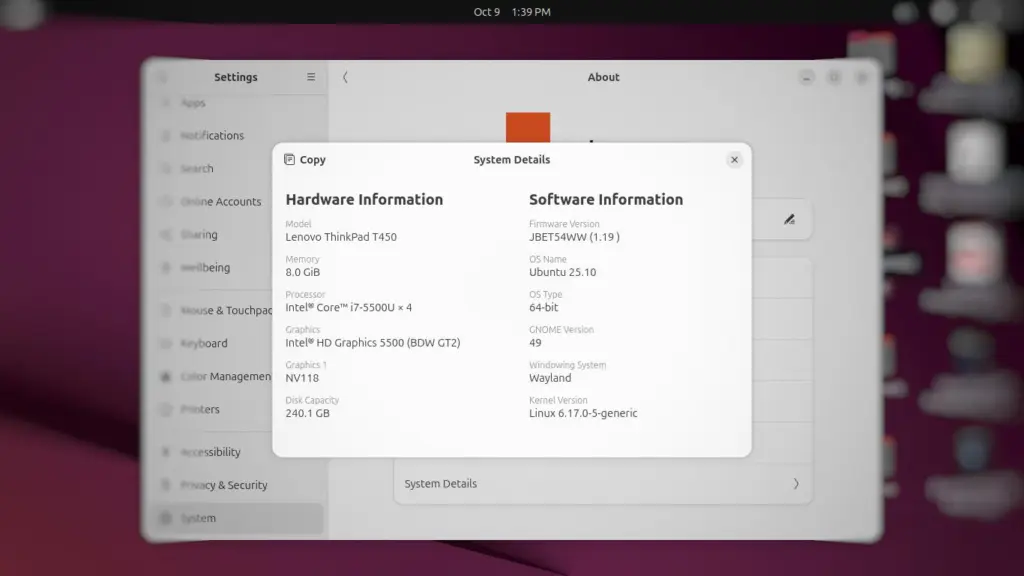Select Online Accounts in the sidebar

point(220,202)
